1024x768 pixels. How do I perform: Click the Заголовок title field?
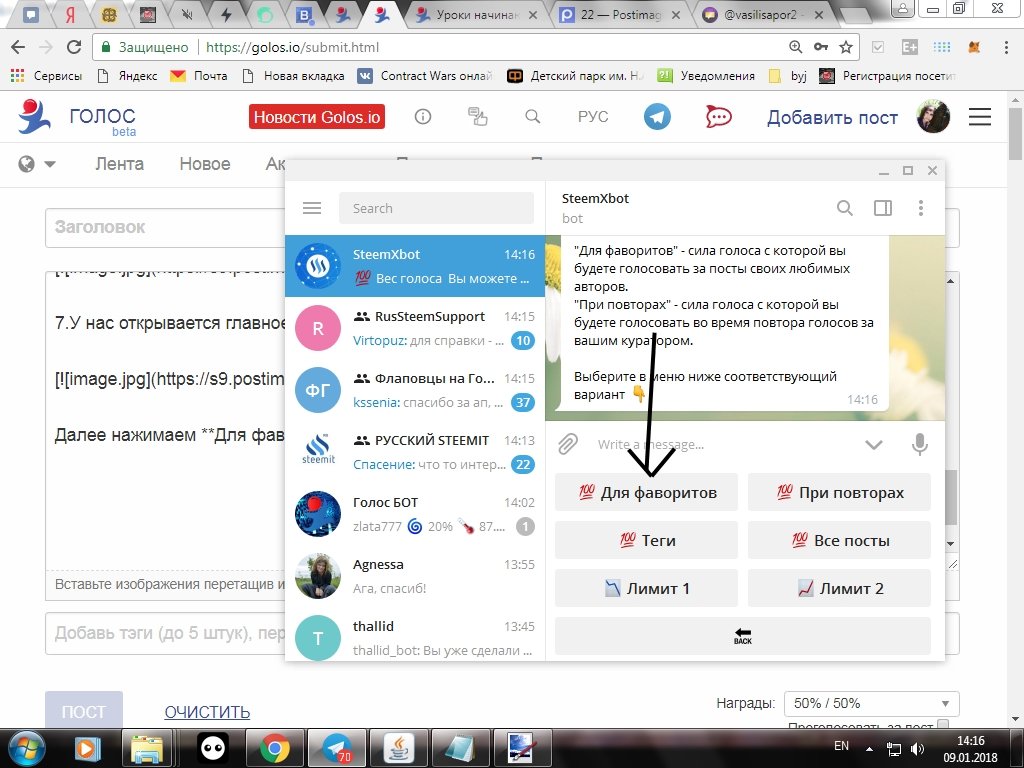pyautogui.click(x=165, y=227)
